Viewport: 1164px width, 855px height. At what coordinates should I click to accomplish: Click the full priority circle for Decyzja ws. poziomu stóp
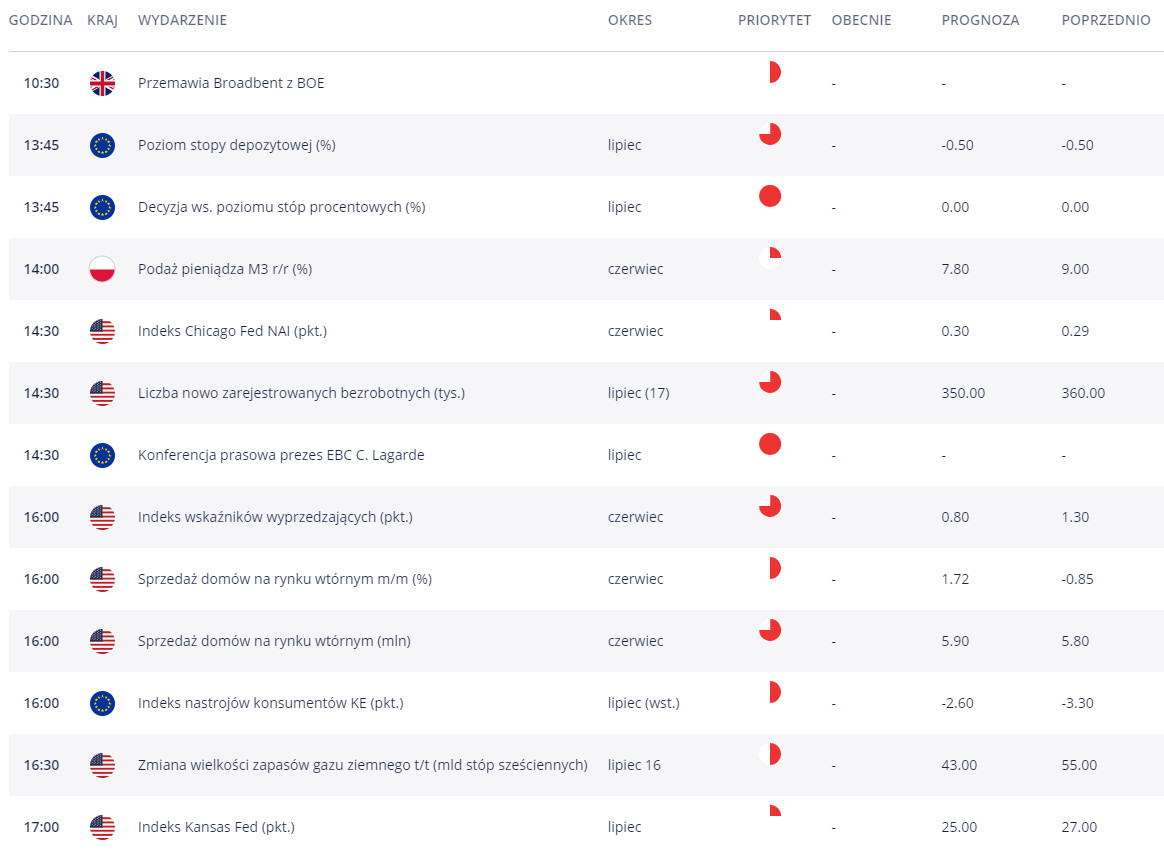tap(771, 196)
